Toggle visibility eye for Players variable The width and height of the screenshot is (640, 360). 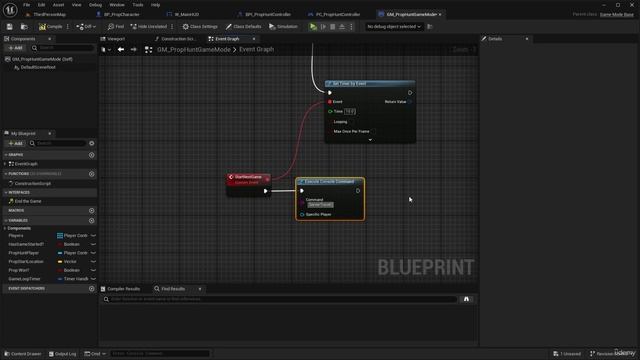93,236
